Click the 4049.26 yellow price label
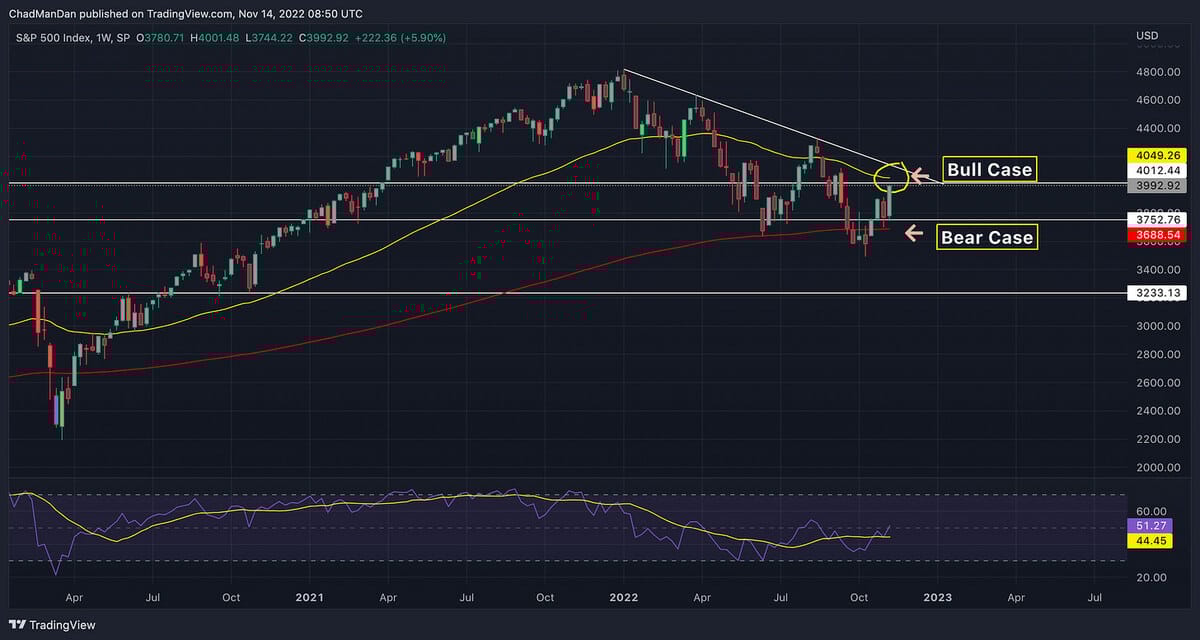1200x640 pixels. coord(1156,156)
